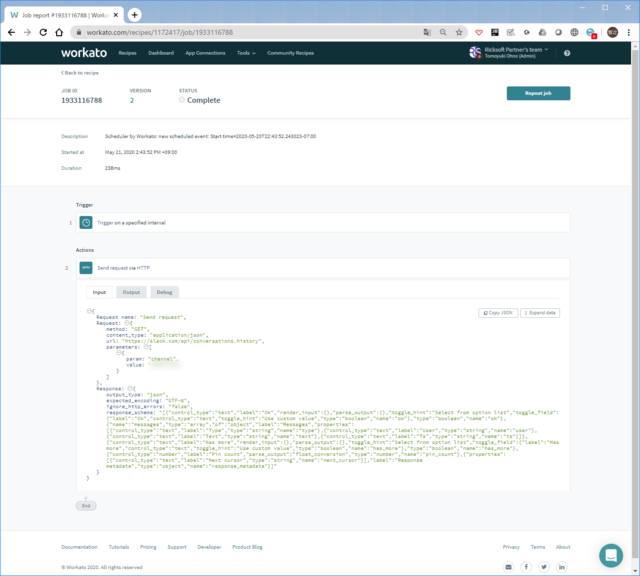Open version 2 link
Viewport: 640px width, 576px height.
[132, 100]
